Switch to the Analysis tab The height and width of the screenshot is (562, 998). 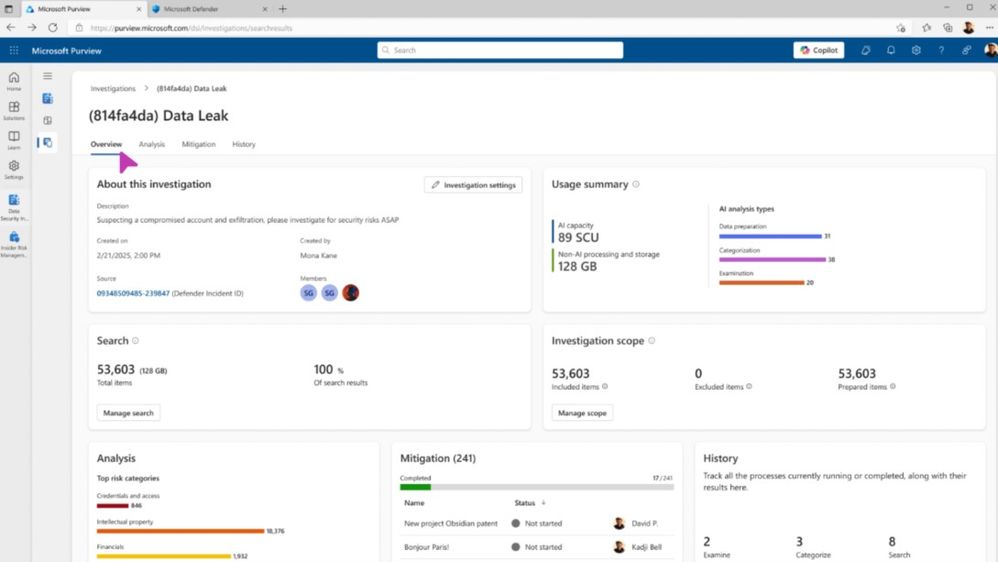pyautogui.click(x=151, y=144)
